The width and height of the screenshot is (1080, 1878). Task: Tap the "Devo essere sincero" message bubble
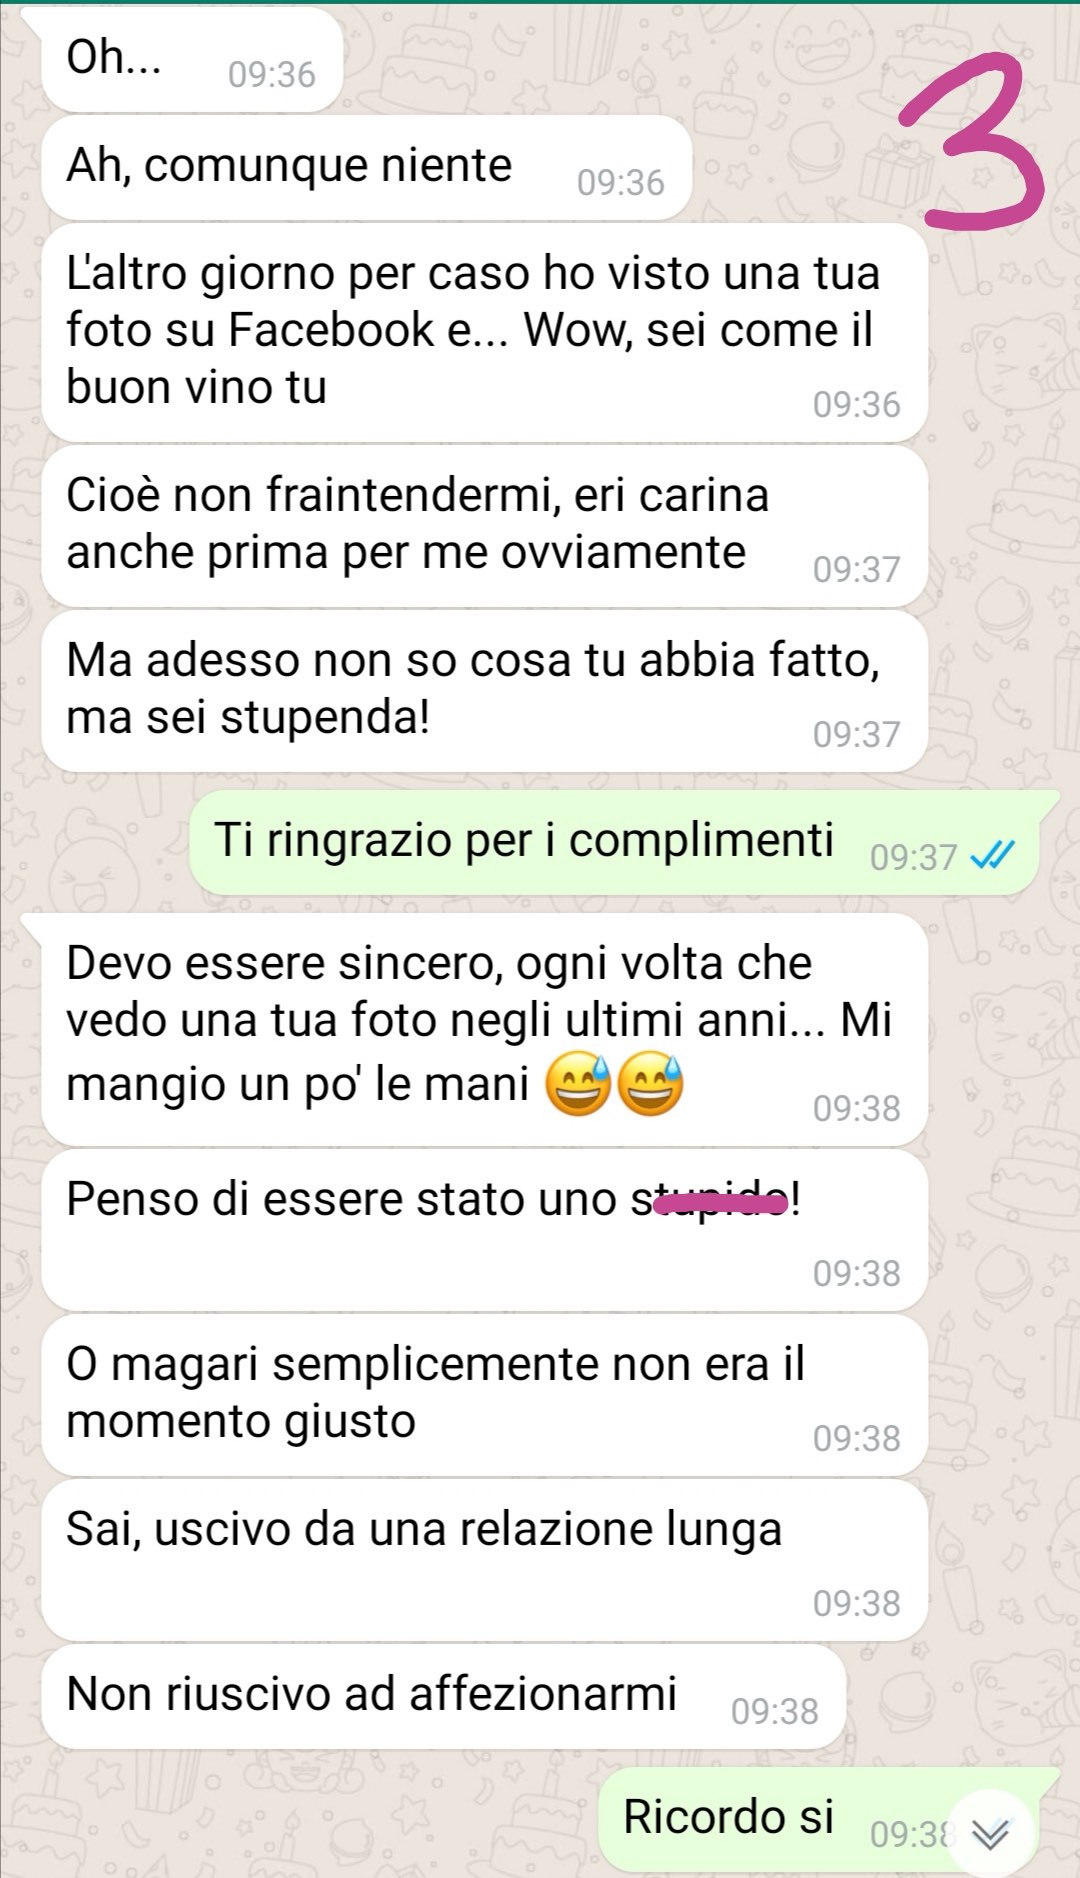(x=484, y=1029)
